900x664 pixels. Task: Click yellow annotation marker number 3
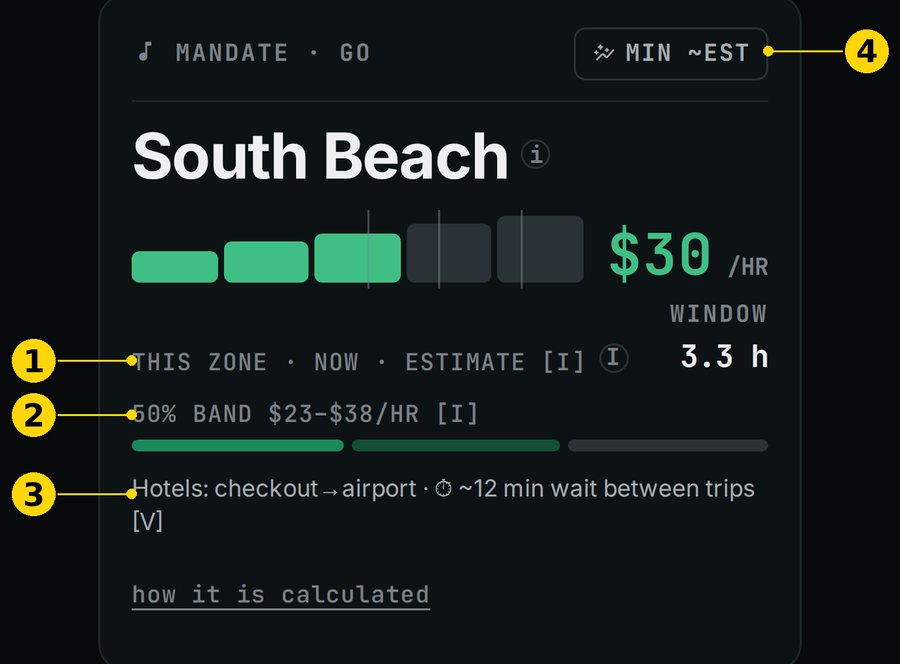point(33,494)
